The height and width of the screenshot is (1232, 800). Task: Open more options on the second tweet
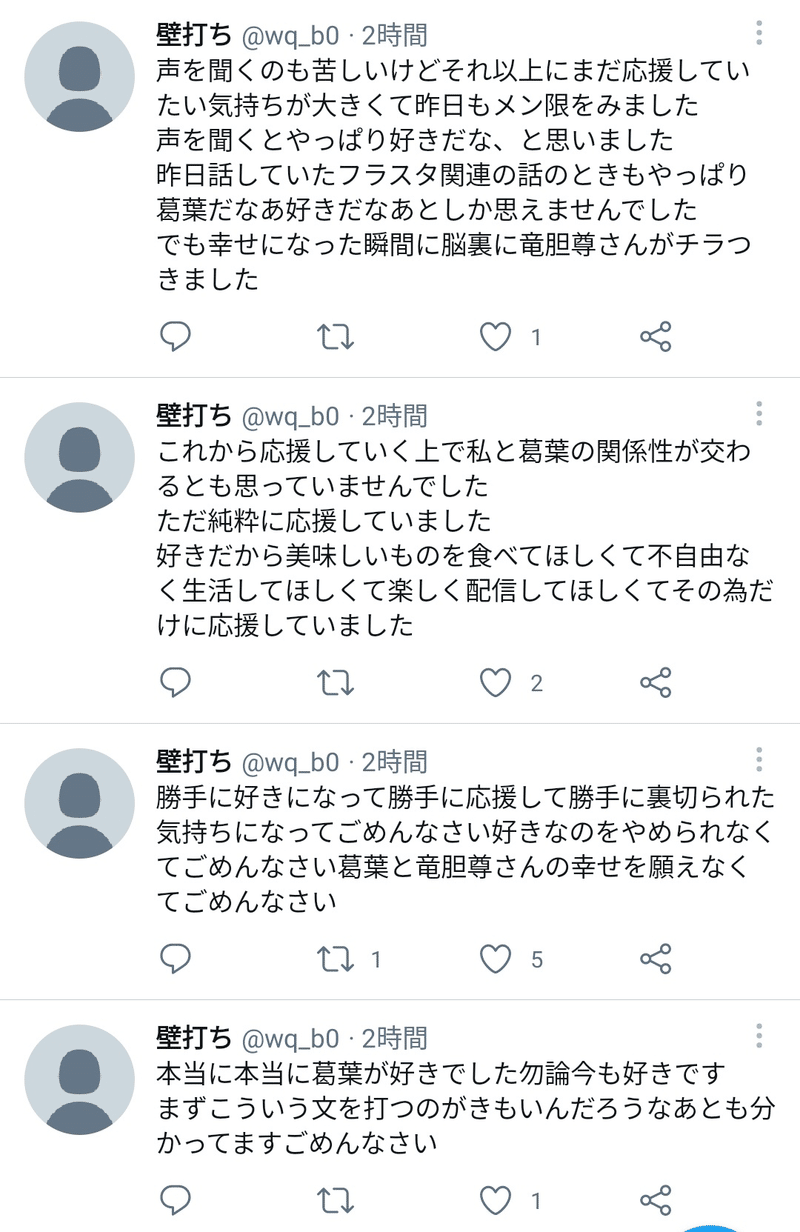760,414
